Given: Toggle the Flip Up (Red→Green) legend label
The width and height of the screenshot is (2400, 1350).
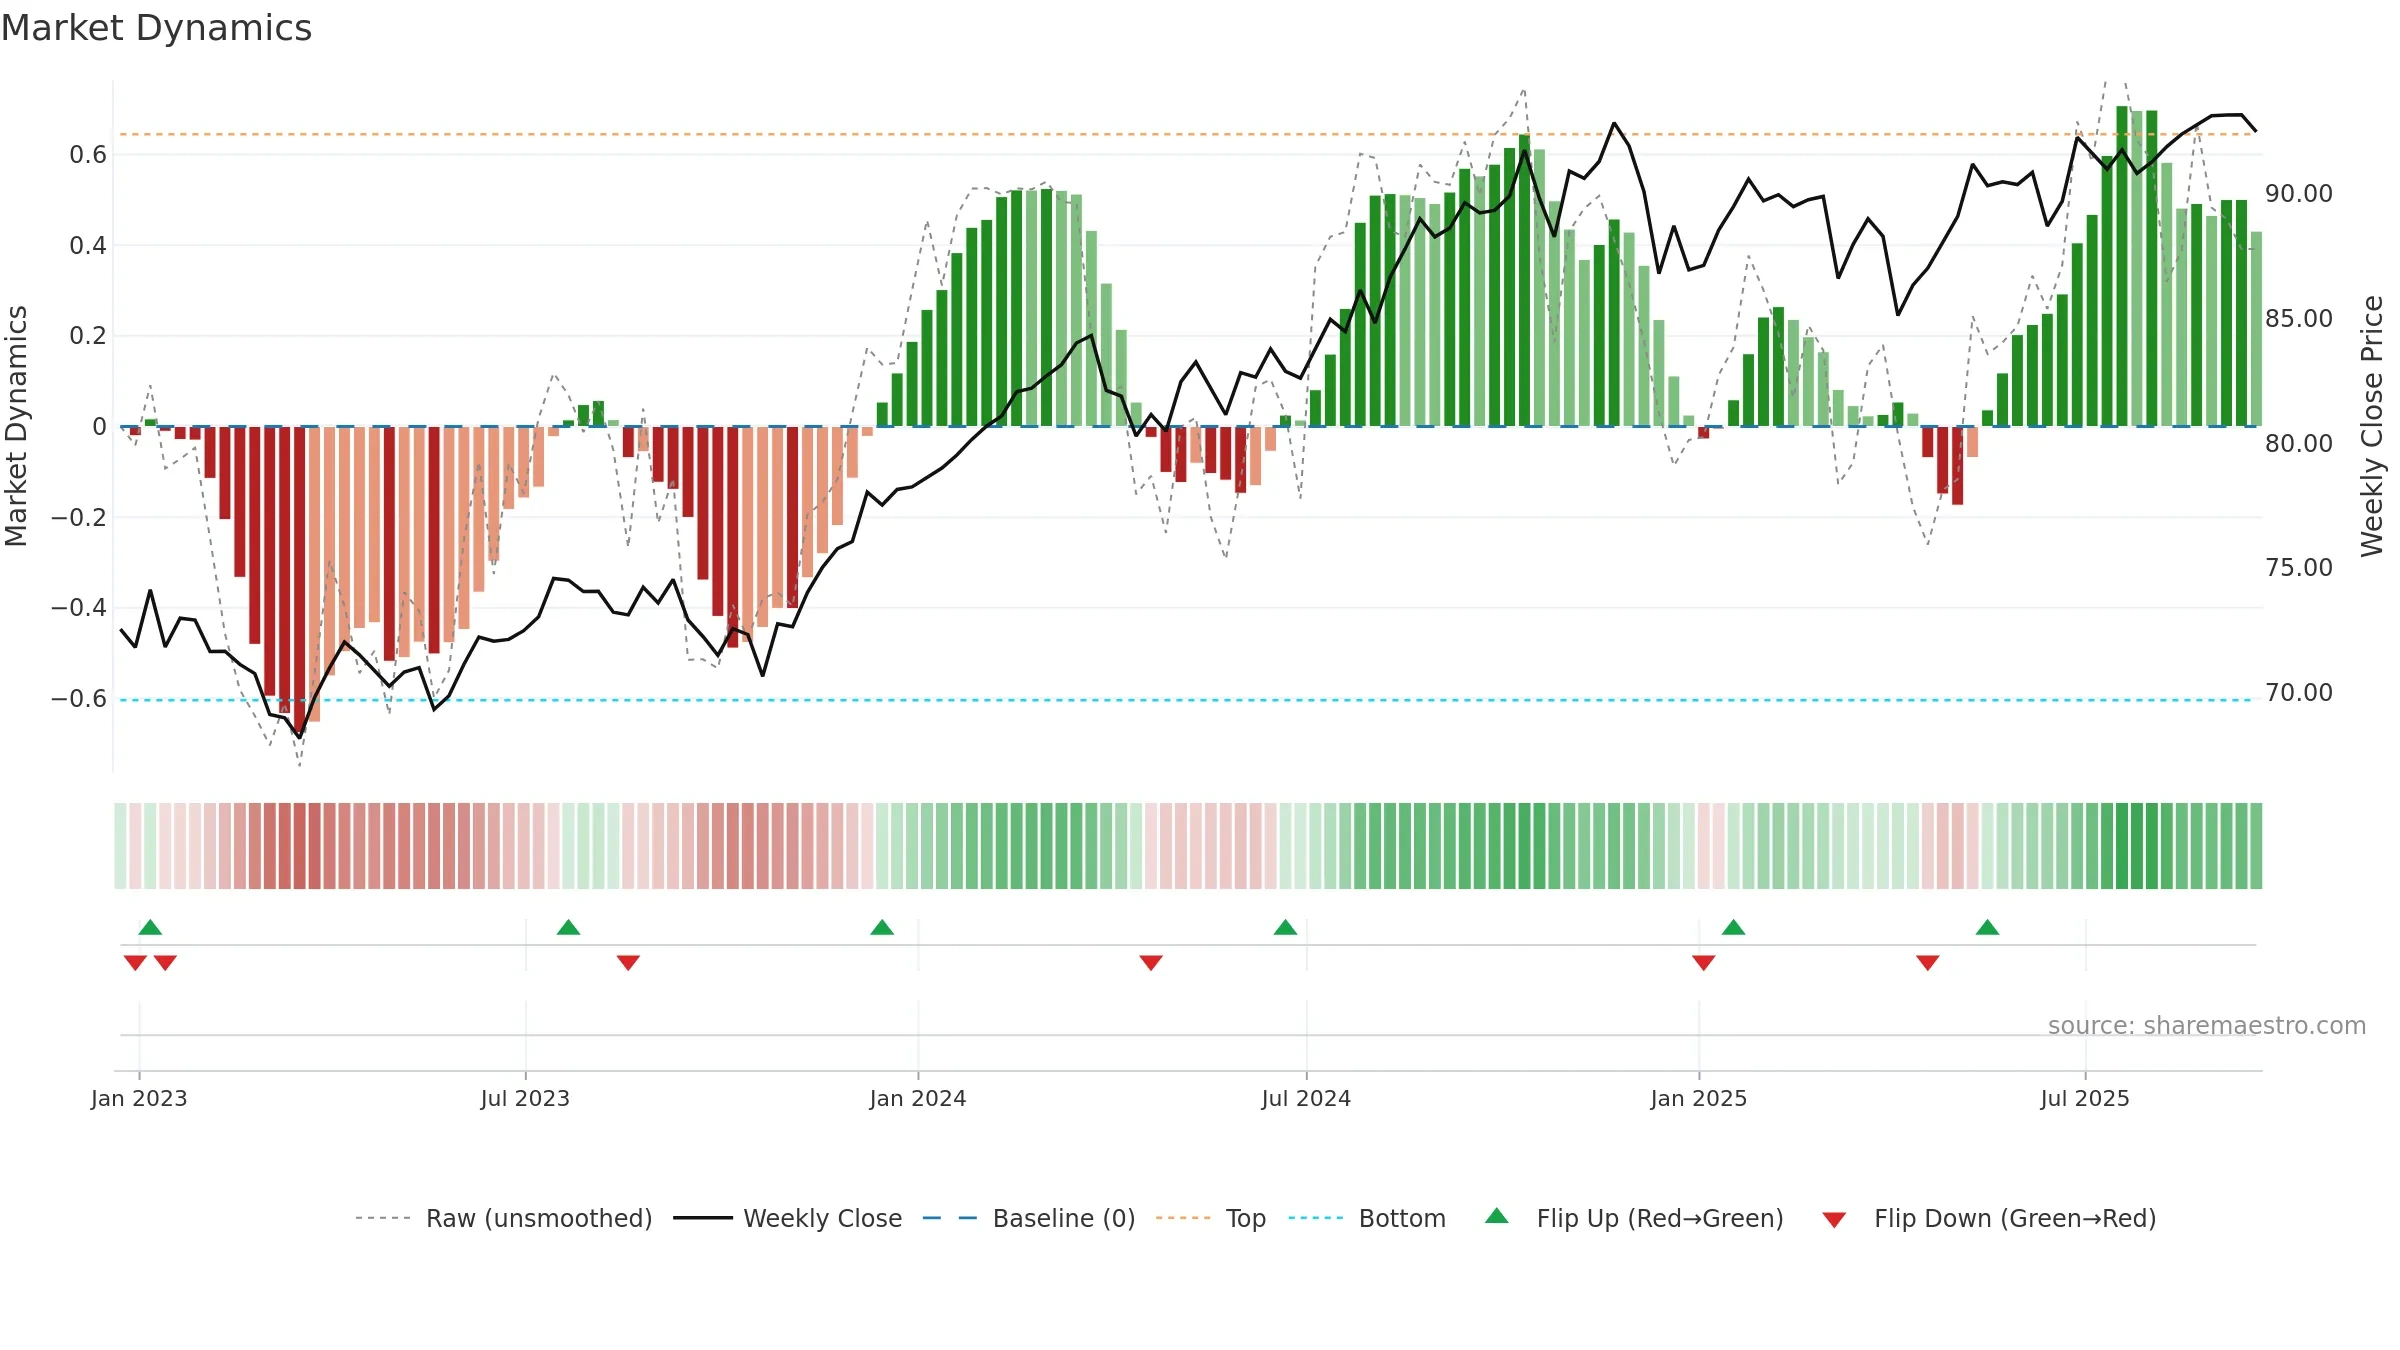Looking at the screenshot, I should (1660, 1218).
